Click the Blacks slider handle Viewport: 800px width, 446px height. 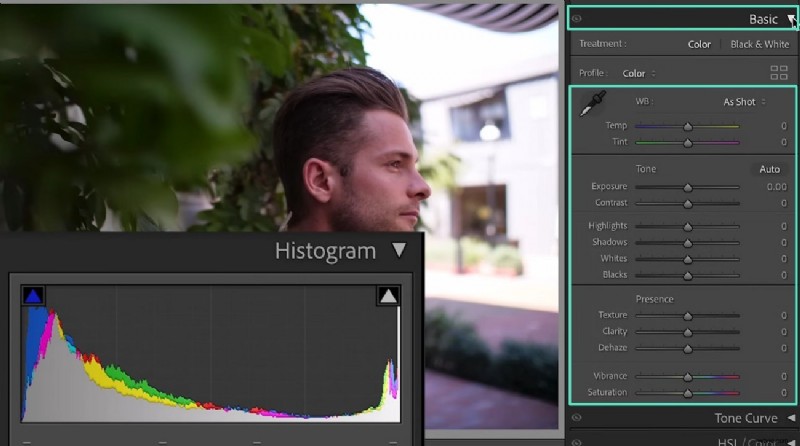pos(688,276)
